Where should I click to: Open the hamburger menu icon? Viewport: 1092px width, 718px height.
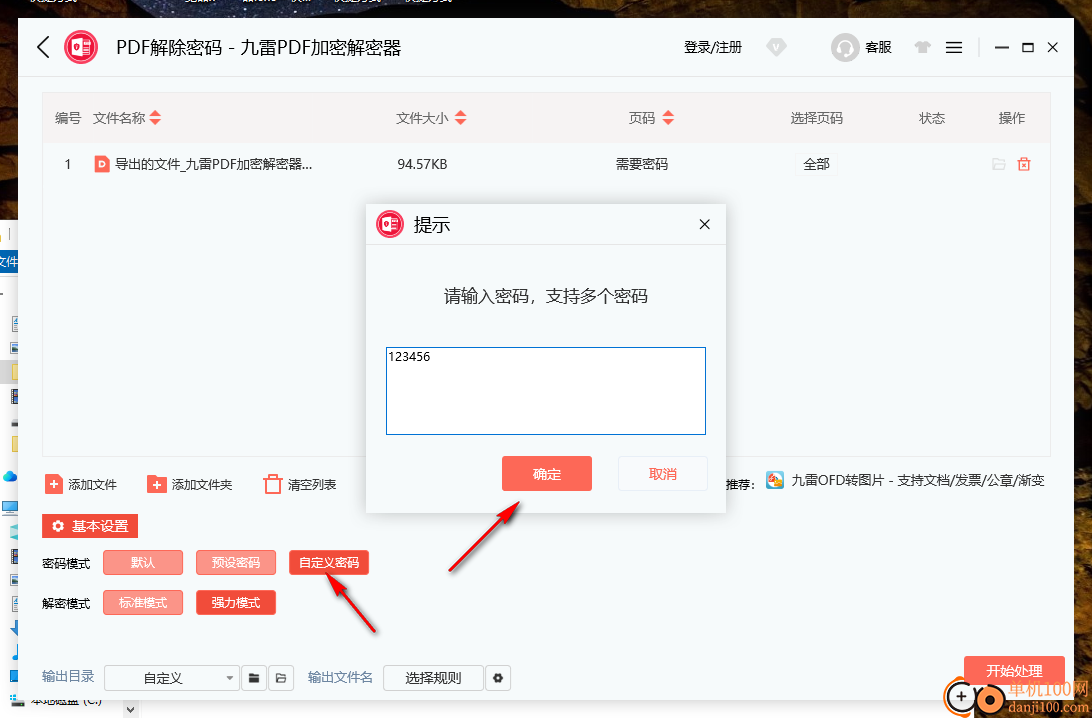pyautogui.click(x=954, y=47)
